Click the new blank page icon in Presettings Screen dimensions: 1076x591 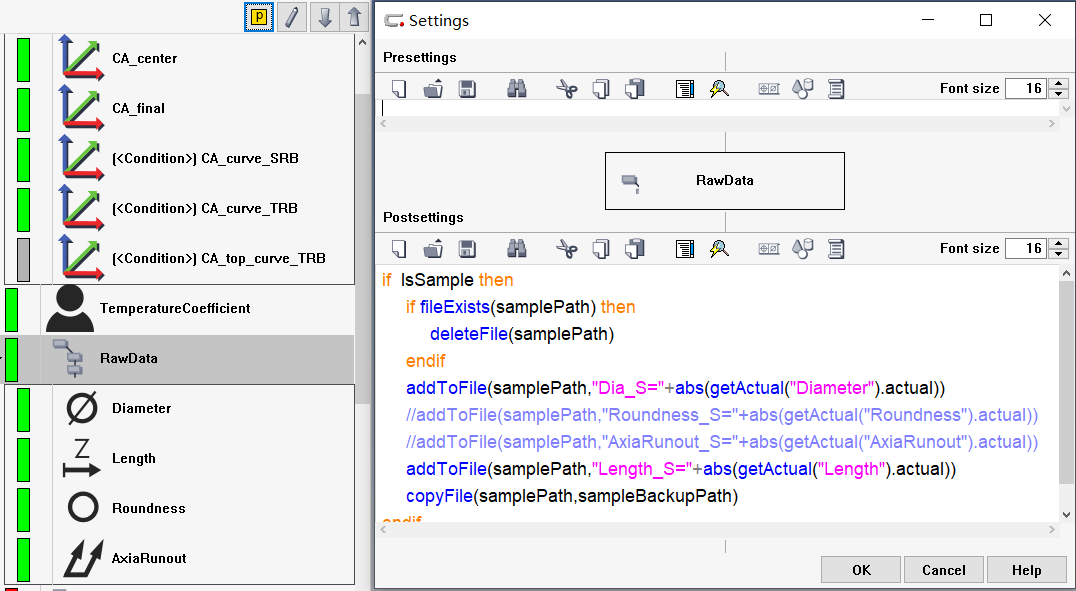(x=399, y=89)
